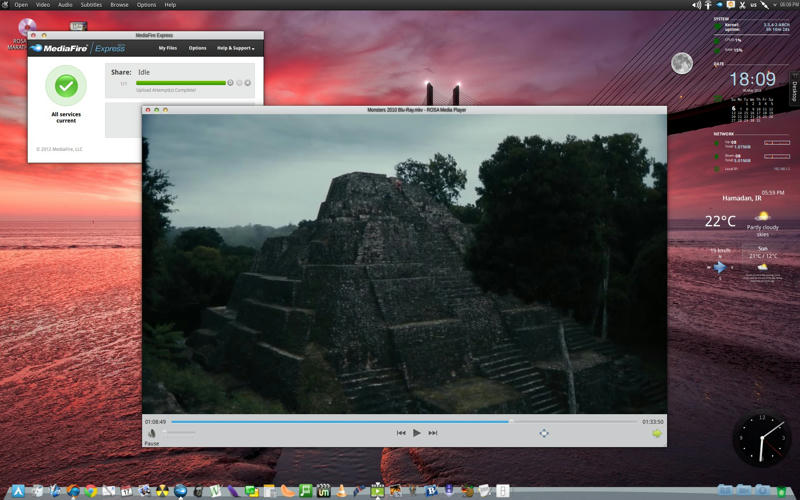Click the large 18:09 desktop clock widget
800x500 pixels.
point(752,79)
